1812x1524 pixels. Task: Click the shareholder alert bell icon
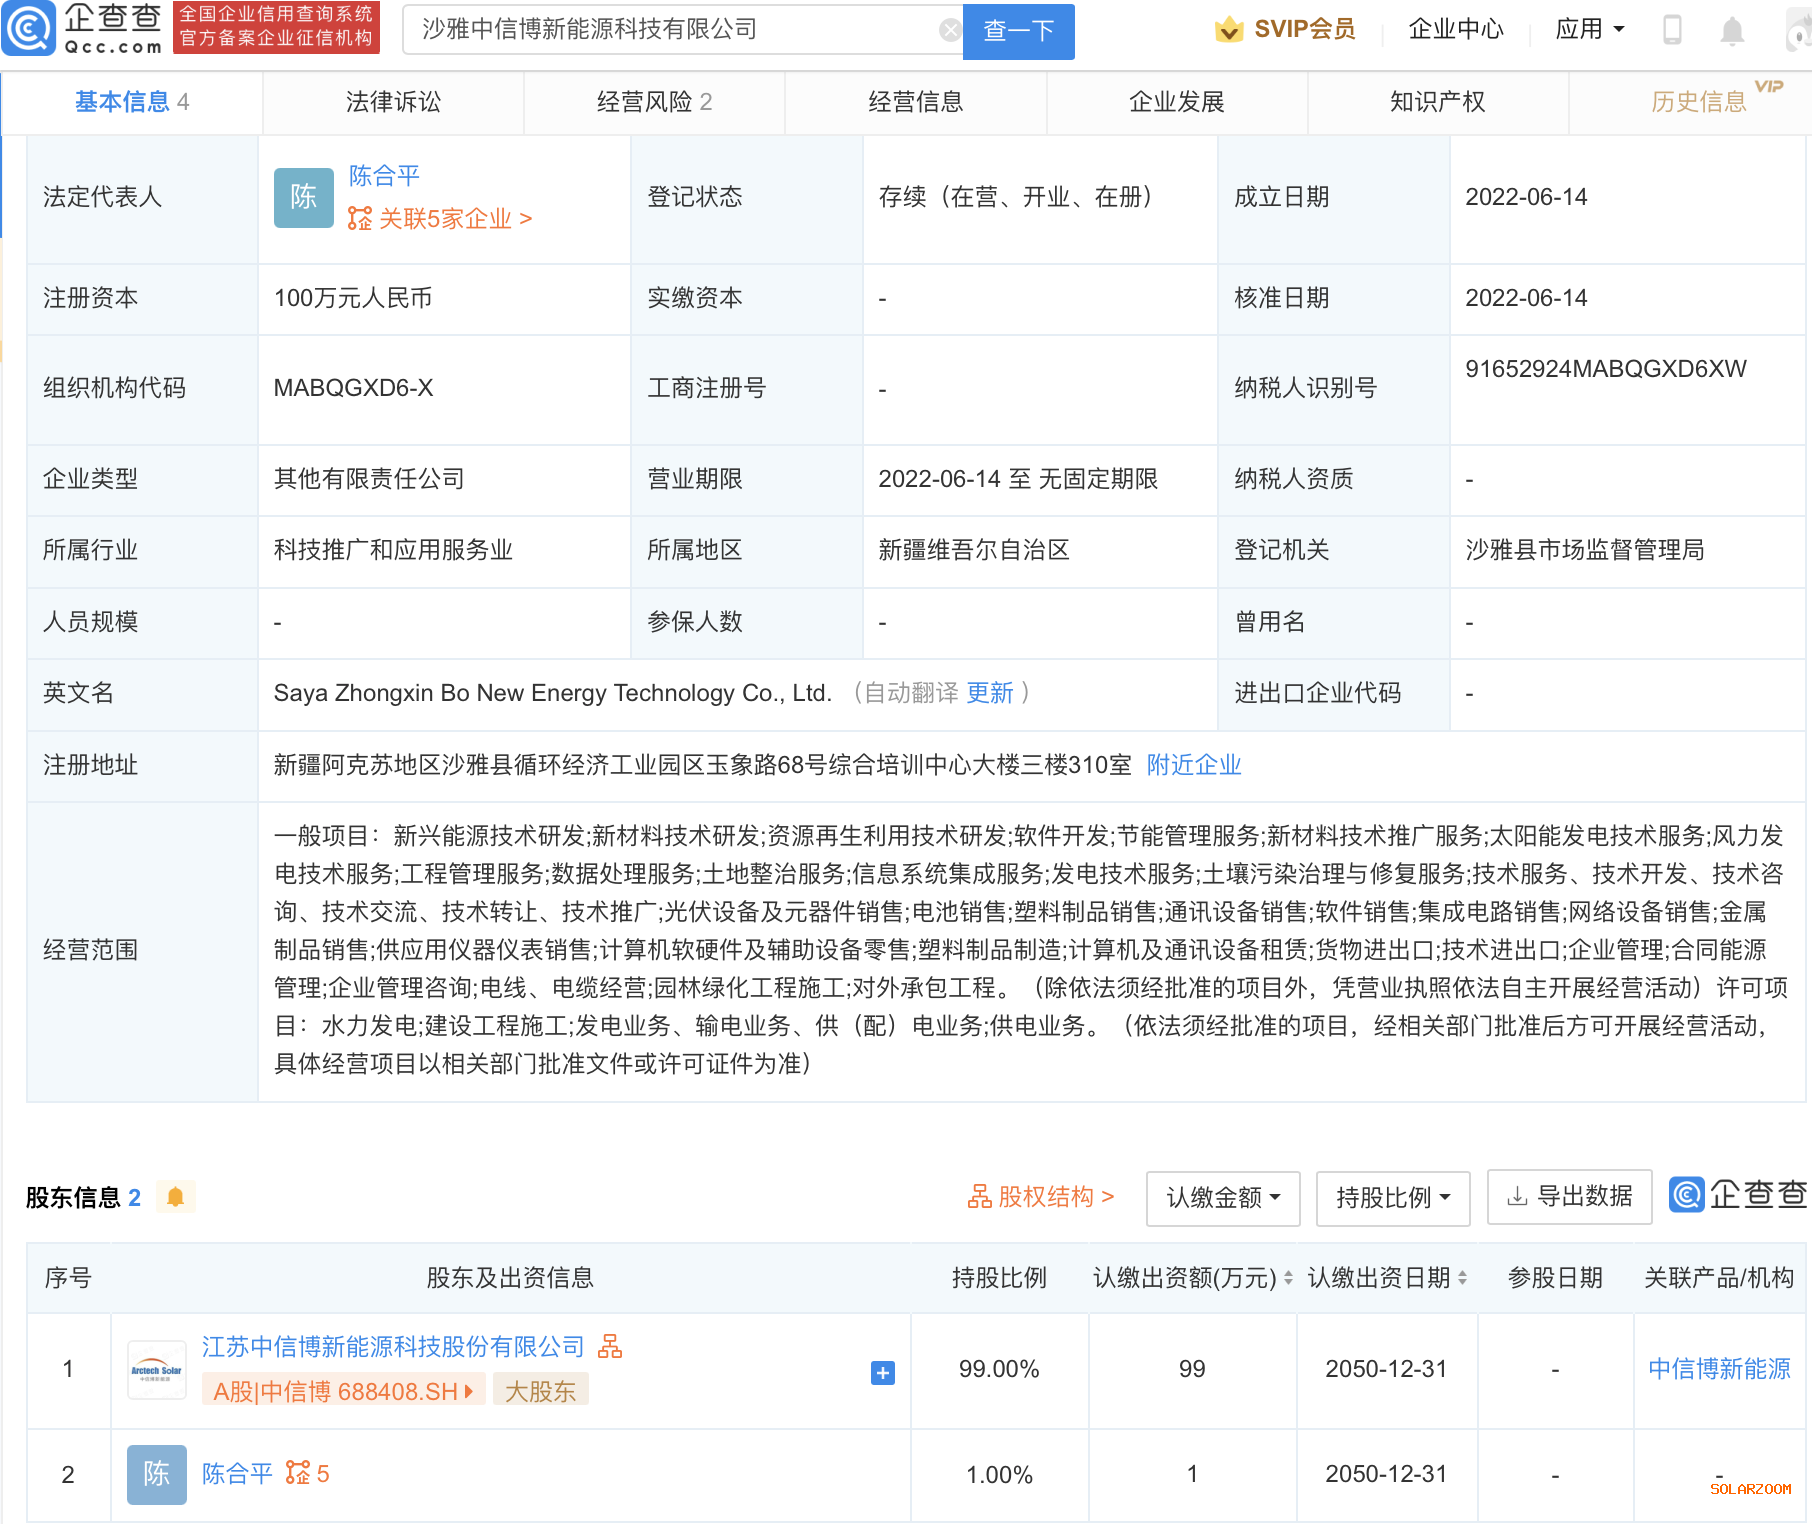coord(175,1197)
